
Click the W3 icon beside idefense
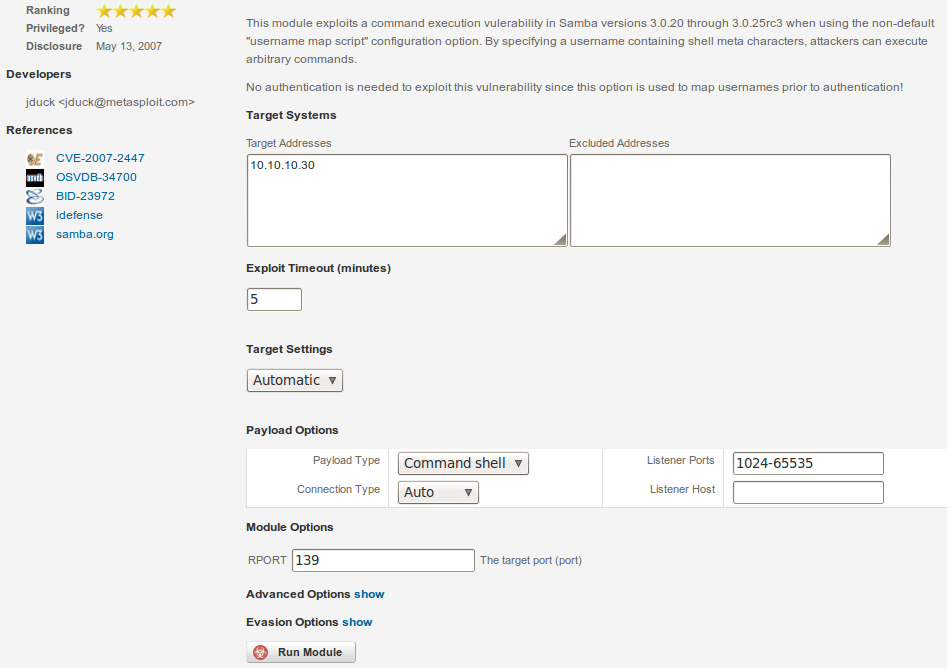35,215
